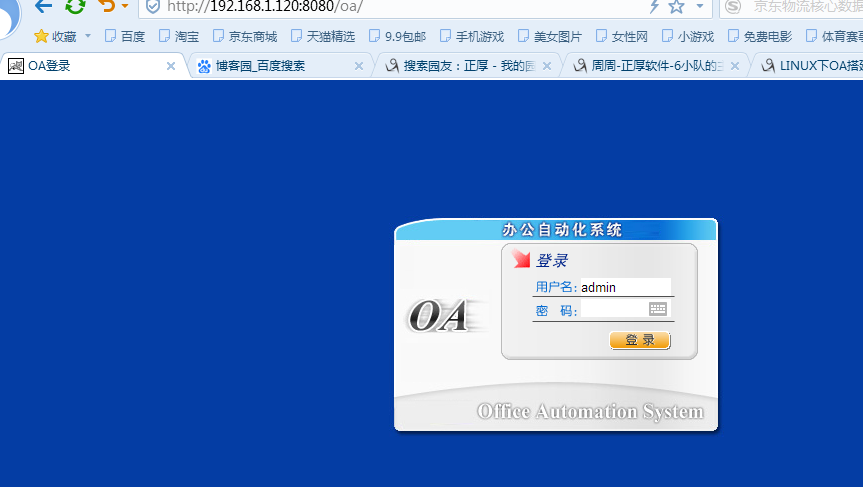Viewport: 863px width, 487px height.
Task: Click the username field containing admin
Action: pos(625,287)
